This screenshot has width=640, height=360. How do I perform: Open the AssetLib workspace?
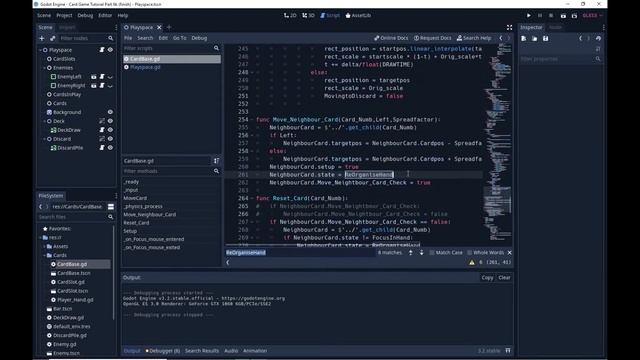(358, 16)
